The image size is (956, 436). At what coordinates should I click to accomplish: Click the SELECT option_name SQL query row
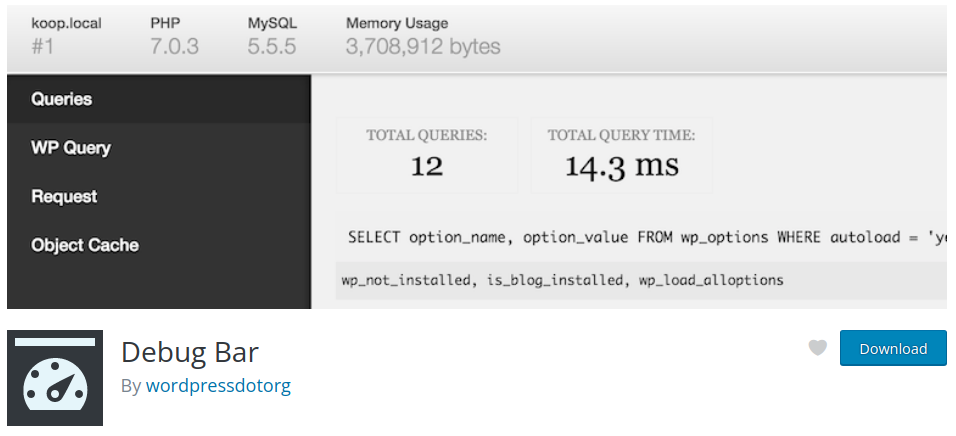pos(641,237)
